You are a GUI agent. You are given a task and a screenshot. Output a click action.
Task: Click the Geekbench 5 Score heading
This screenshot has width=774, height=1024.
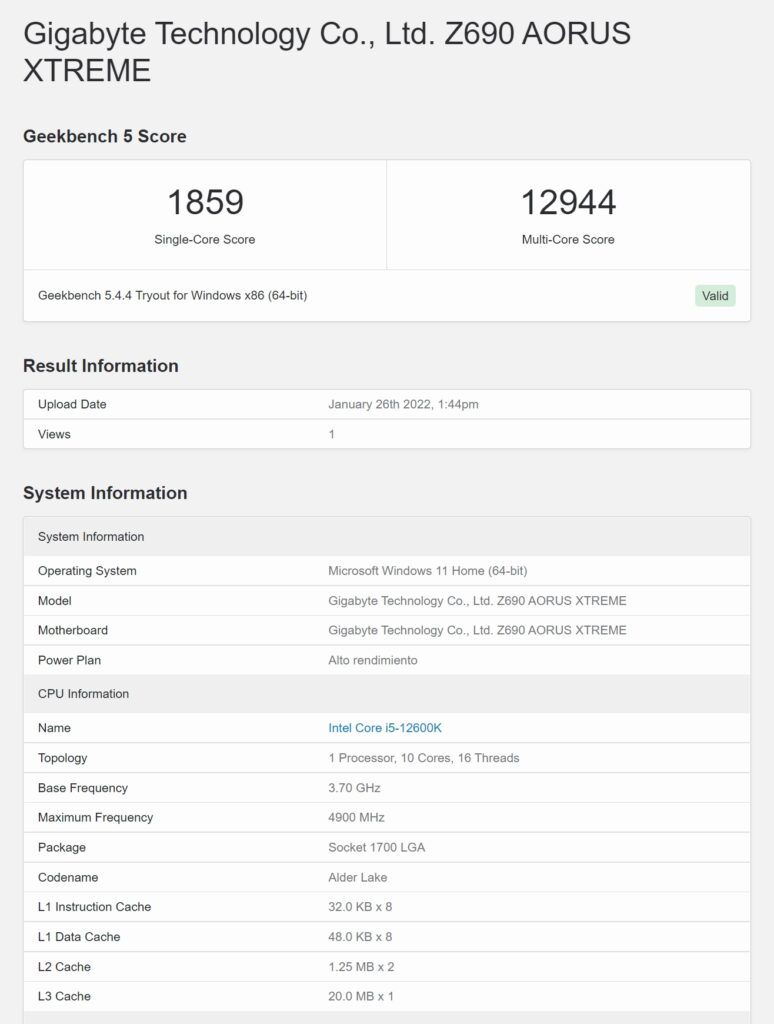point(105,136)
